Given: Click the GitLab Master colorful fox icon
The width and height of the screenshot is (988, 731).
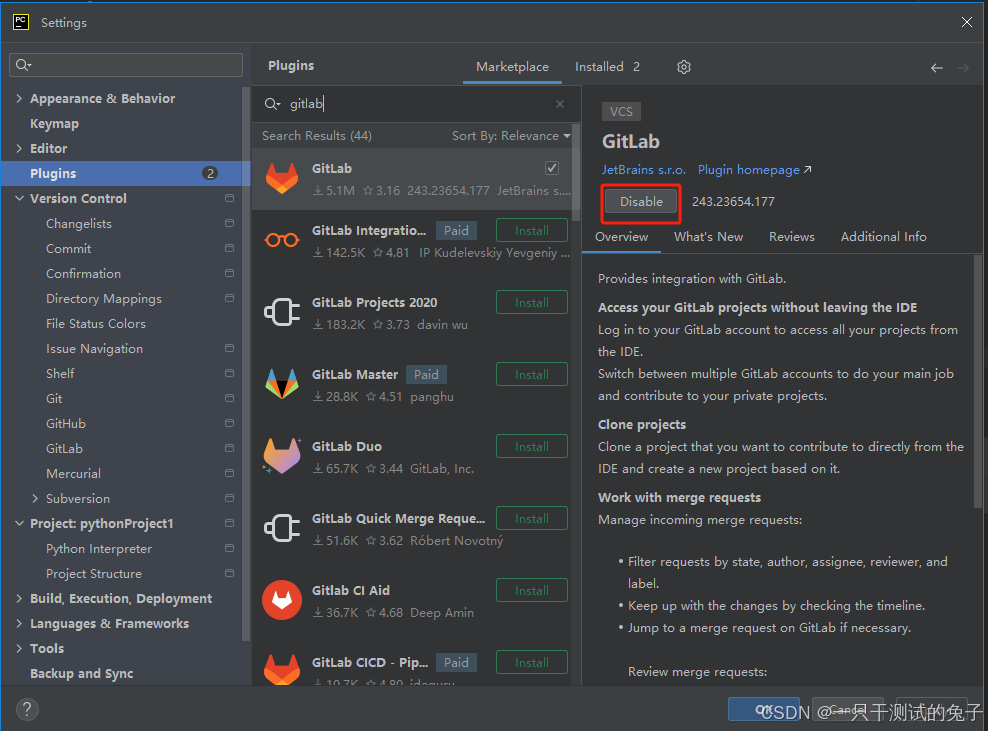Looking at the screenshot, I should click(x=282, y=384).
